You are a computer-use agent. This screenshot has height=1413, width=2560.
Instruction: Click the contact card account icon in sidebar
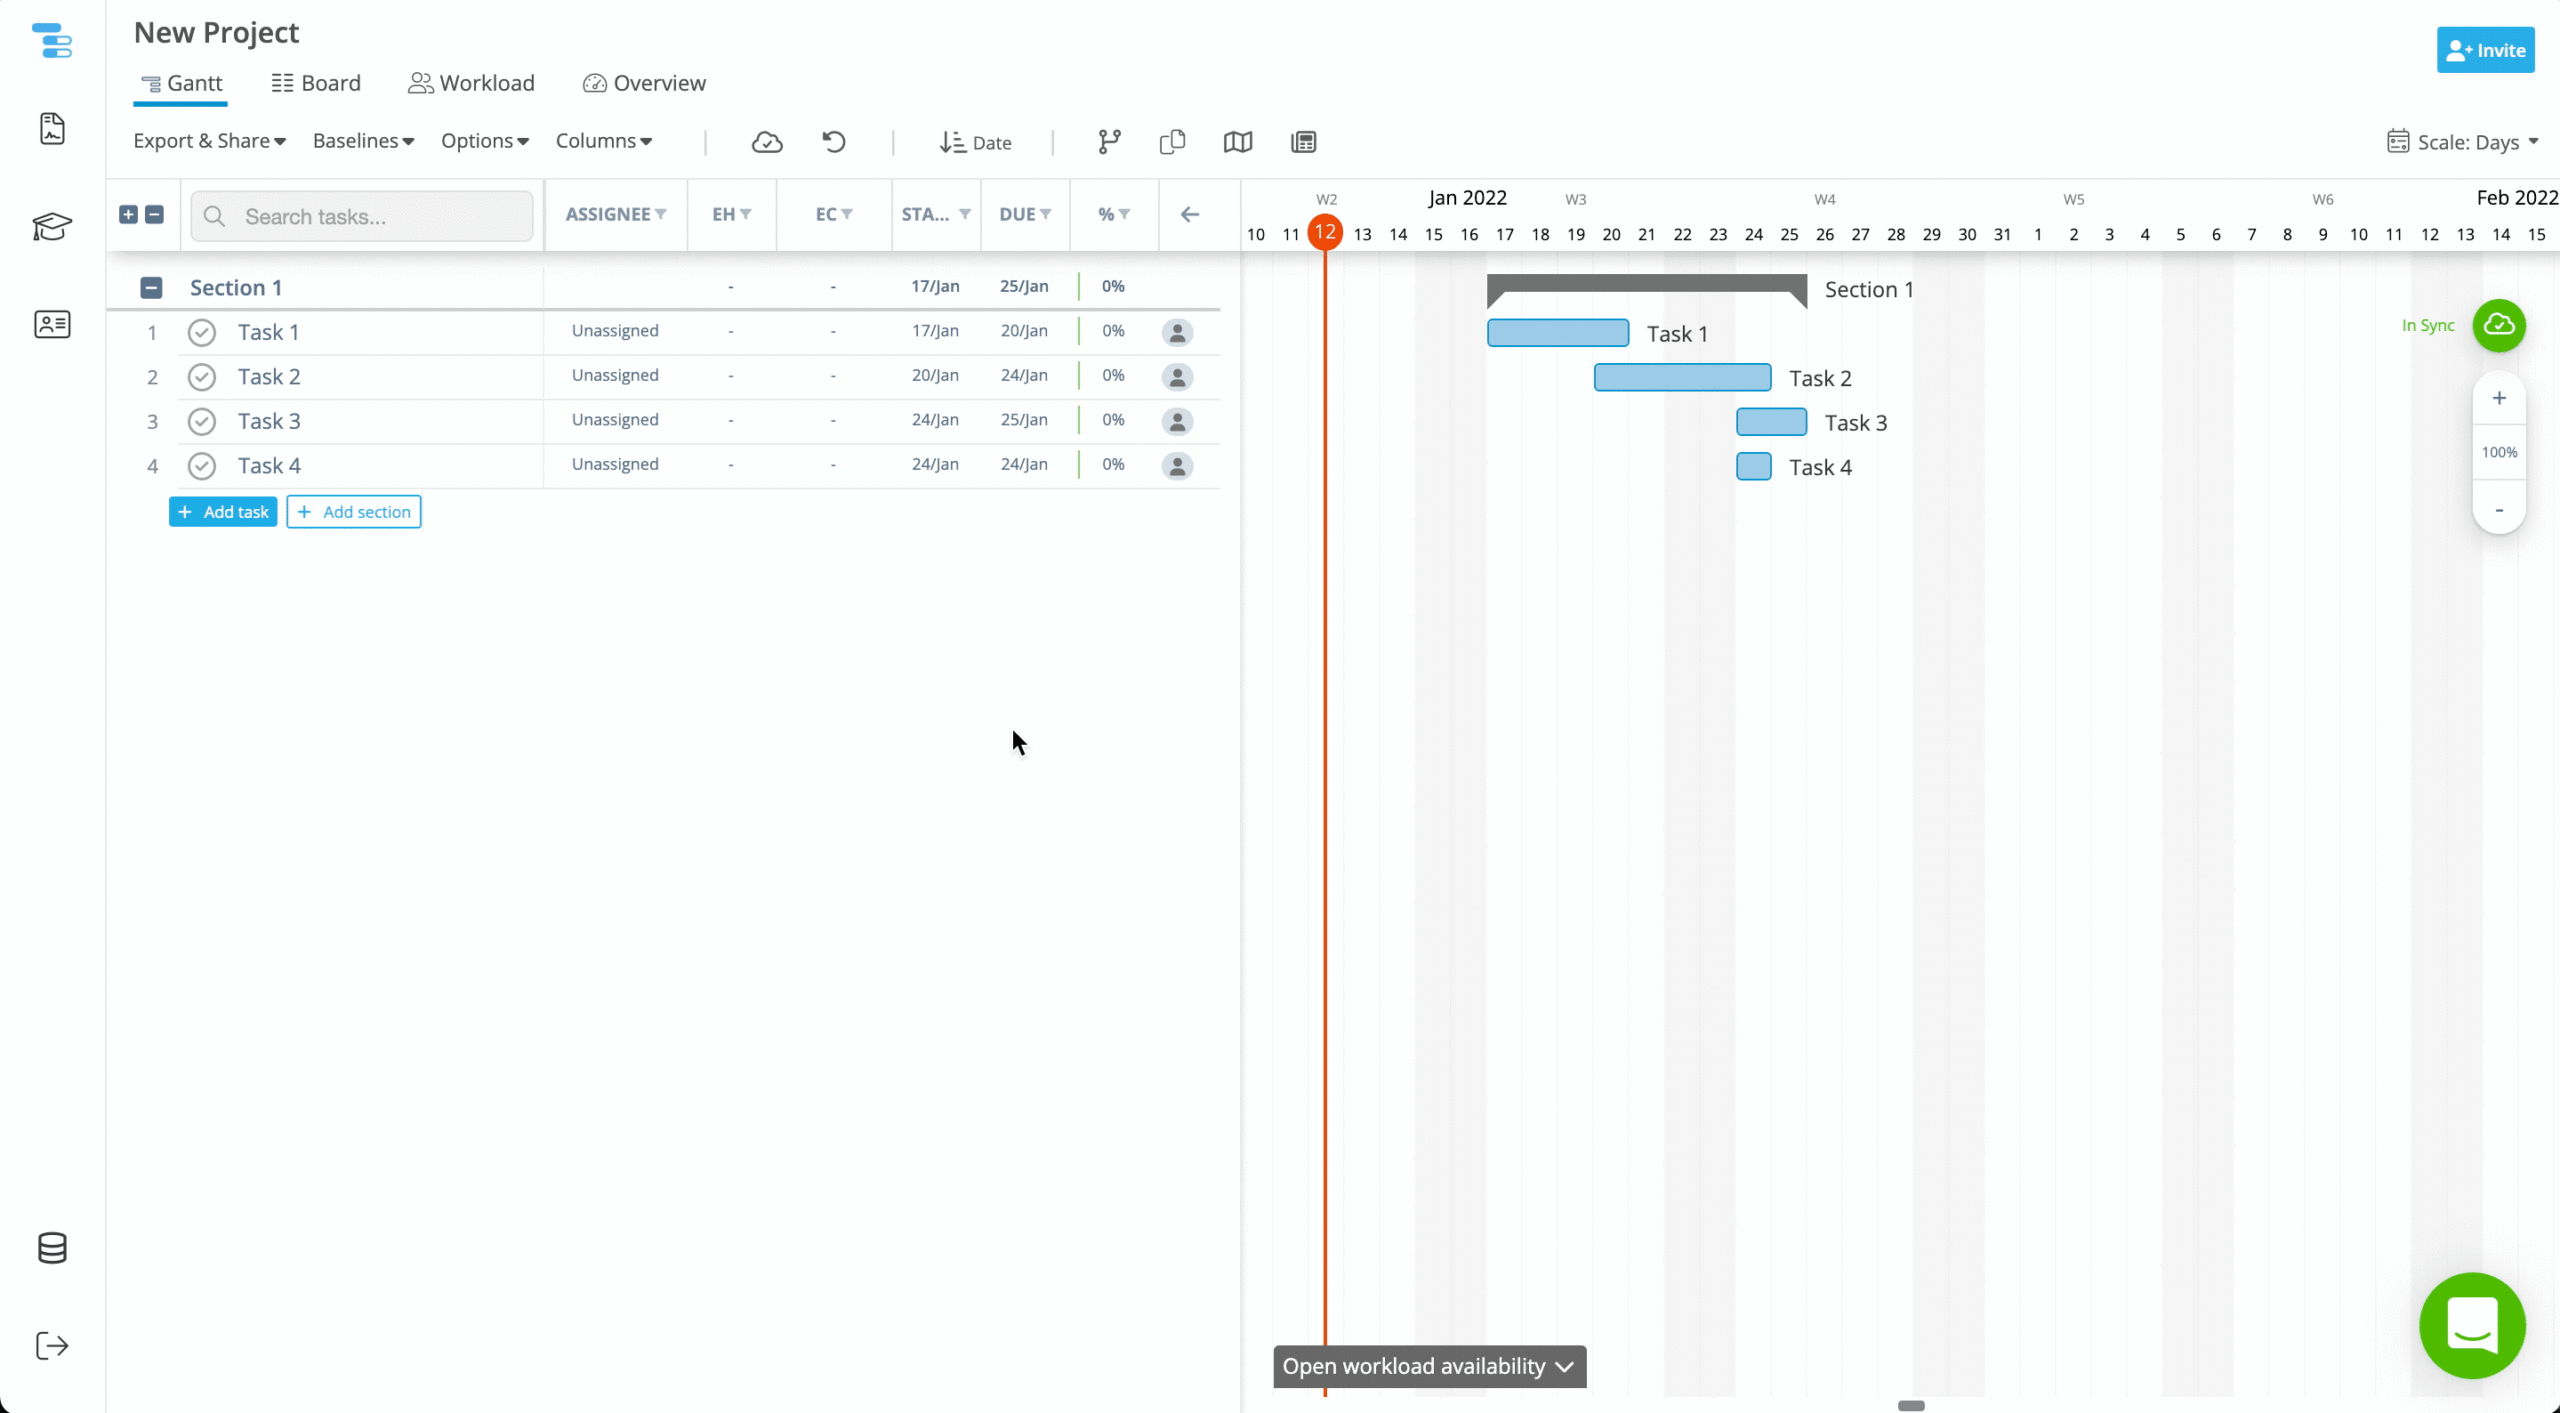click(52, 324)
